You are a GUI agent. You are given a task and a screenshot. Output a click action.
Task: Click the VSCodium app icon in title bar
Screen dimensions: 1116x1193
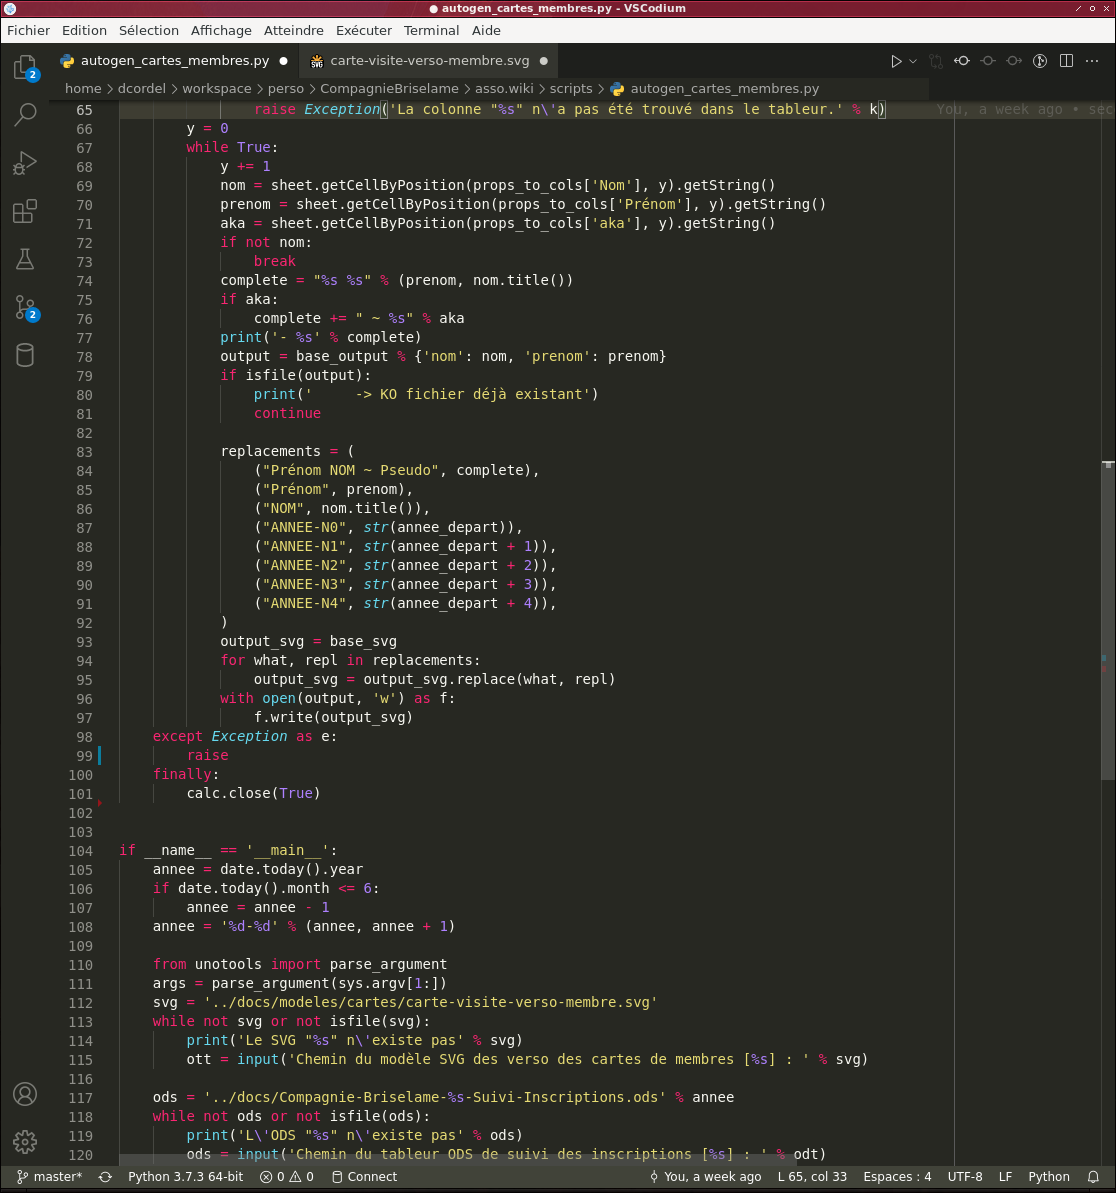(x=10, y=8)
